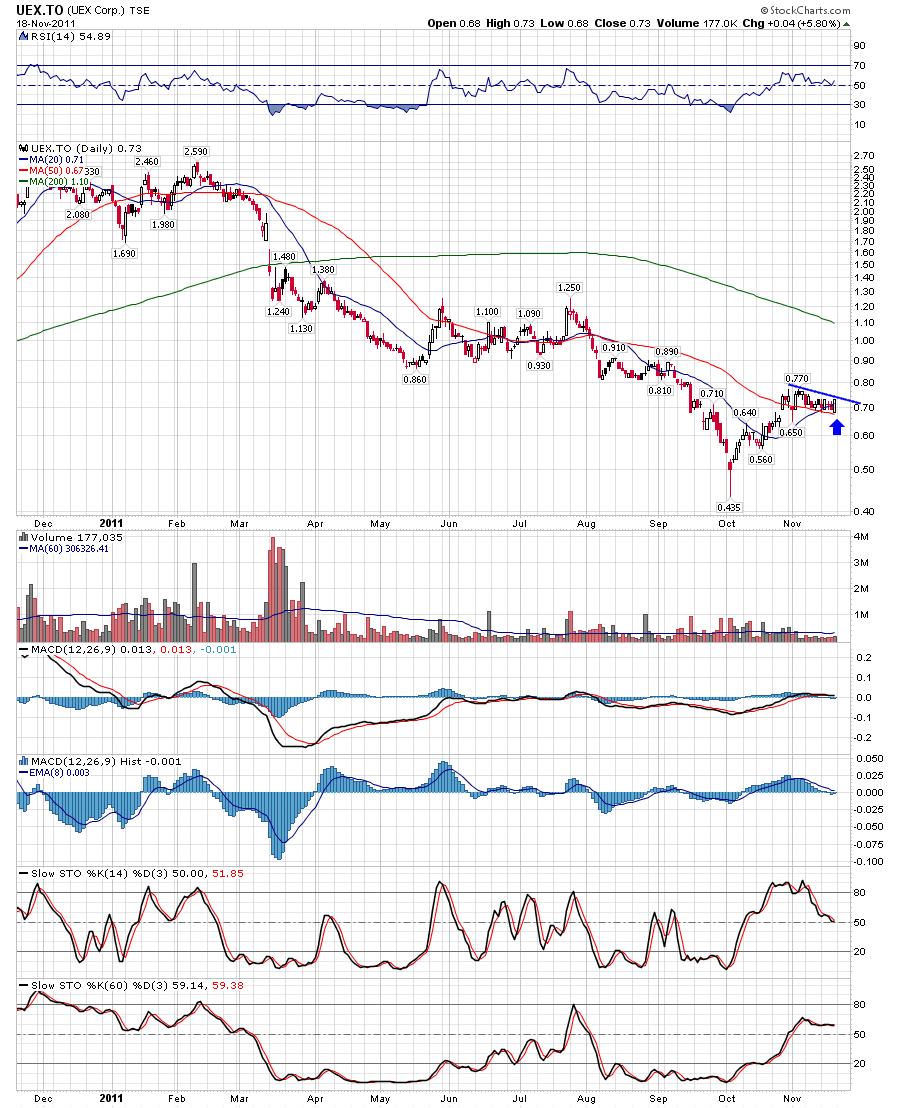Select the 2.460 price label
Image resolution: width=900 pixels, height=1108 pixels.
[x=147, y=162]
